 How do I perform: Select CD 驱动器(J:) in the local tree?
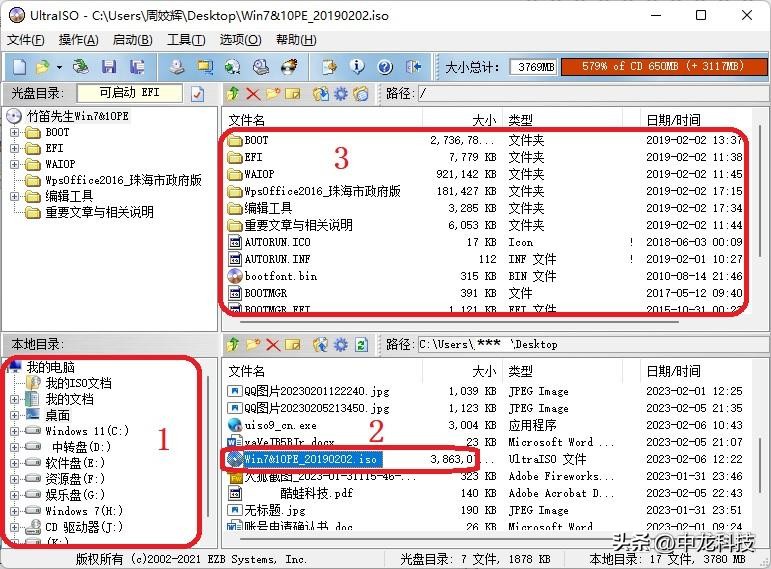click(84, 527)
